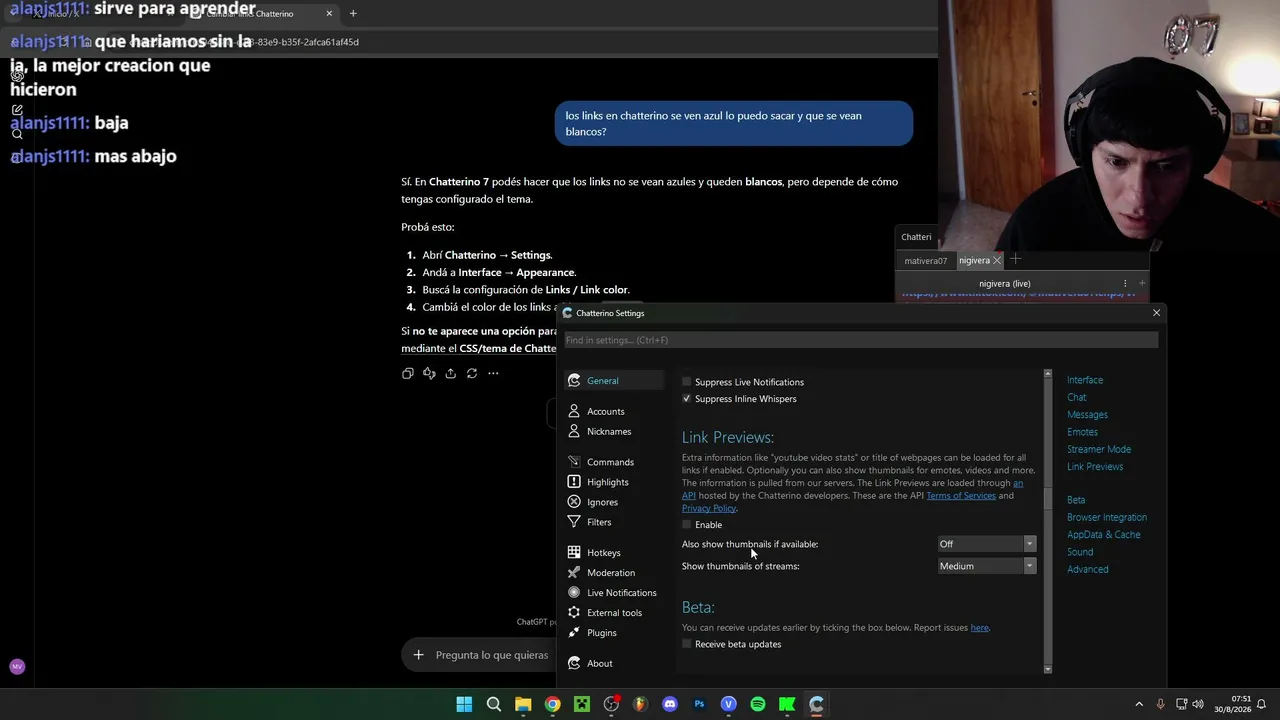Click the plus icon in ChatGPT prompt box
Screen dimensions: 1280x720
(x=419, y=655)
